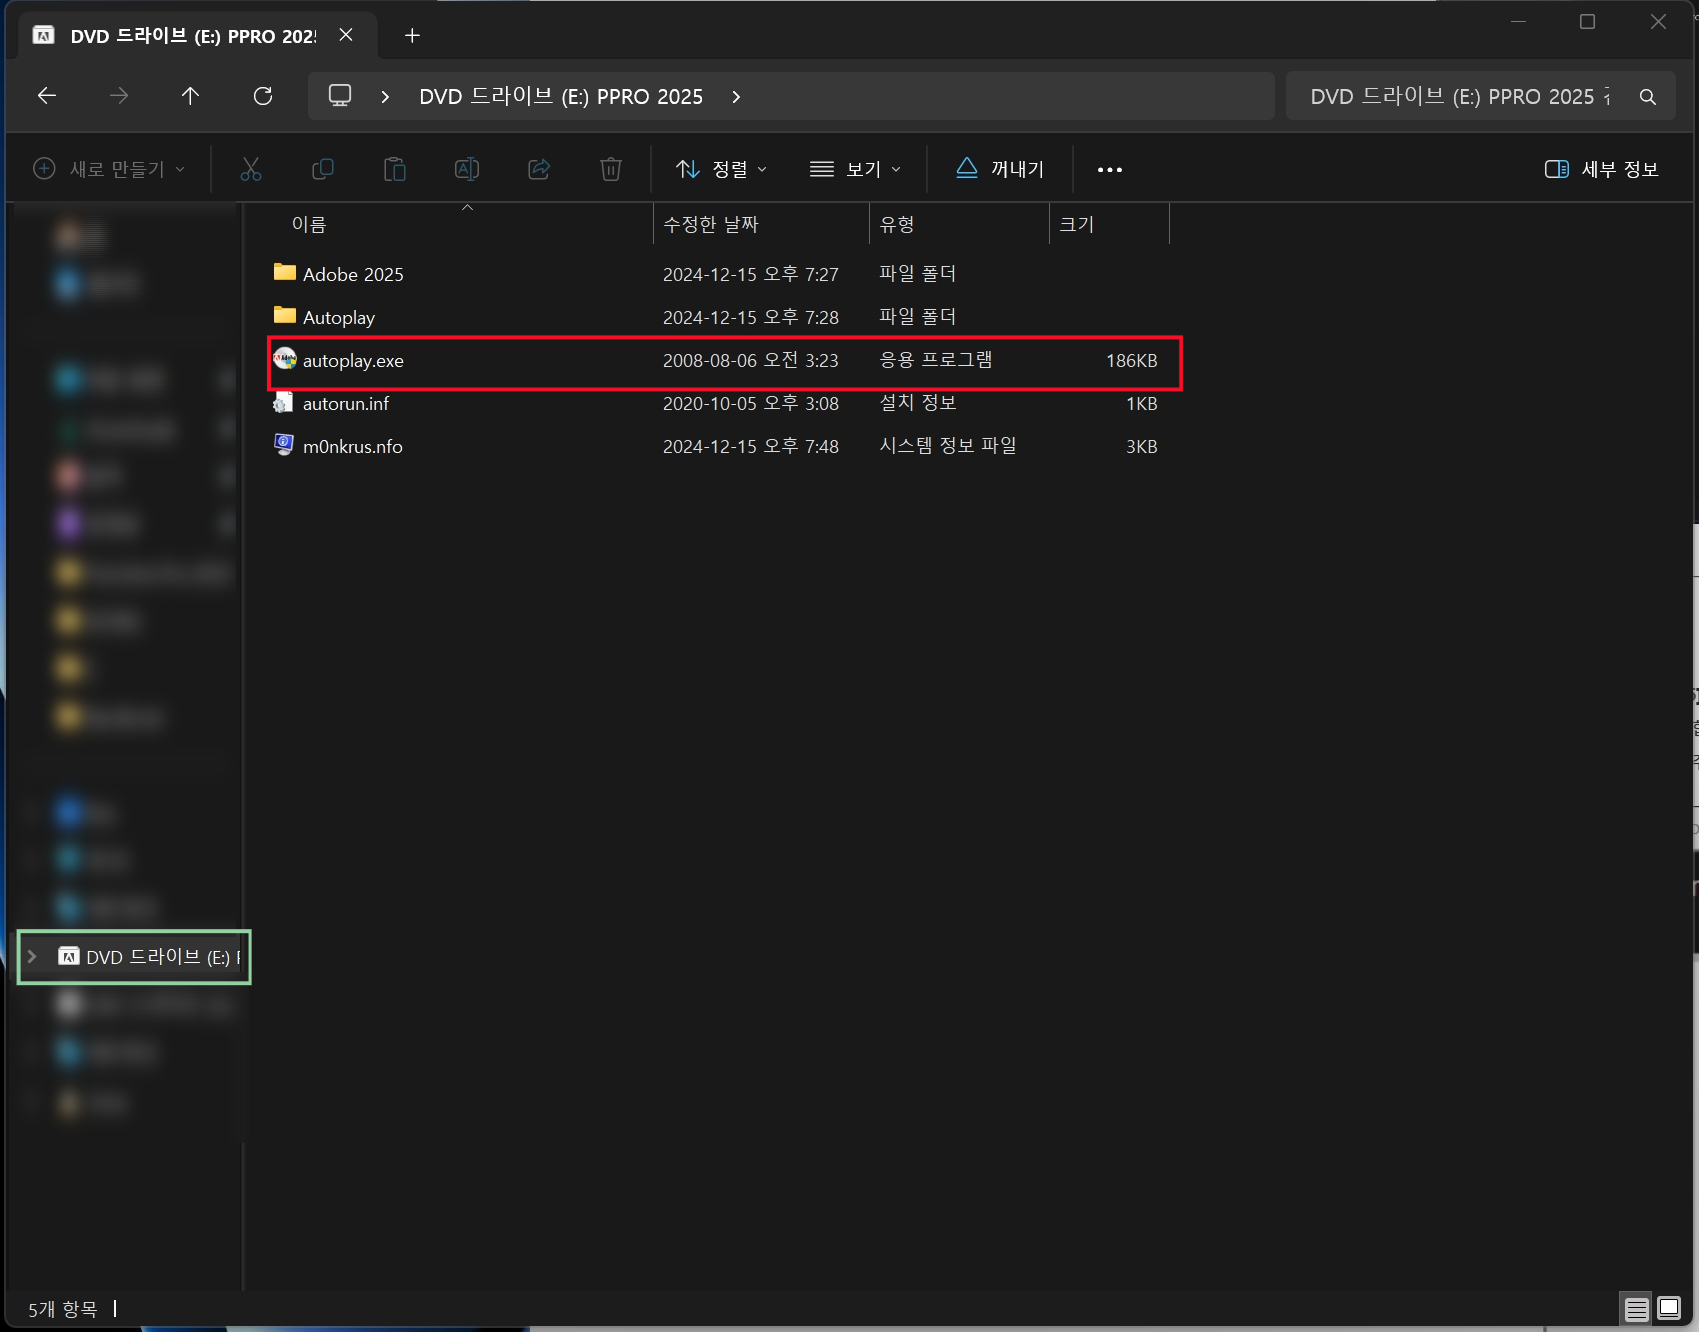
Task: Open the 새로 만들기 dropdown
Action: coord(109,169)
